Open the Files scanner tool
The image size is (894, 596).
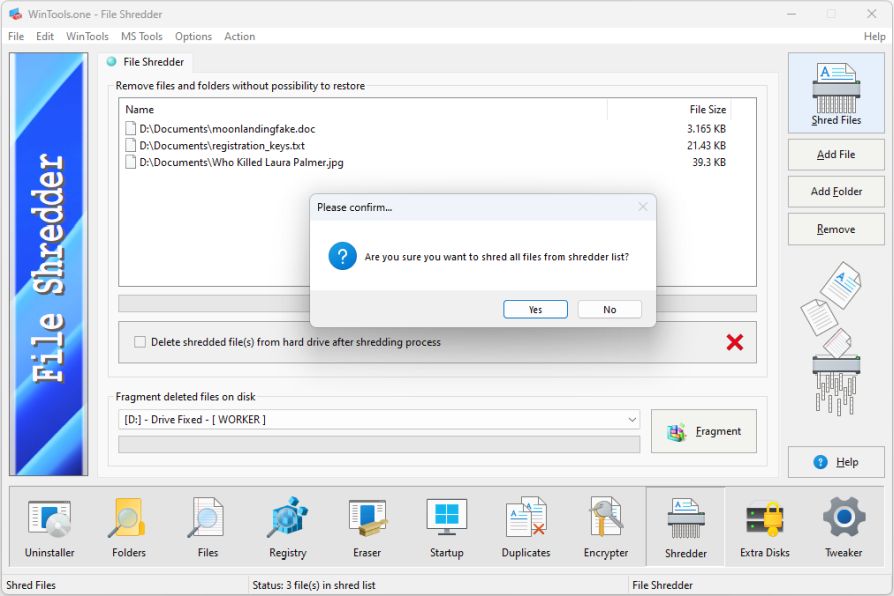(208, 528)
